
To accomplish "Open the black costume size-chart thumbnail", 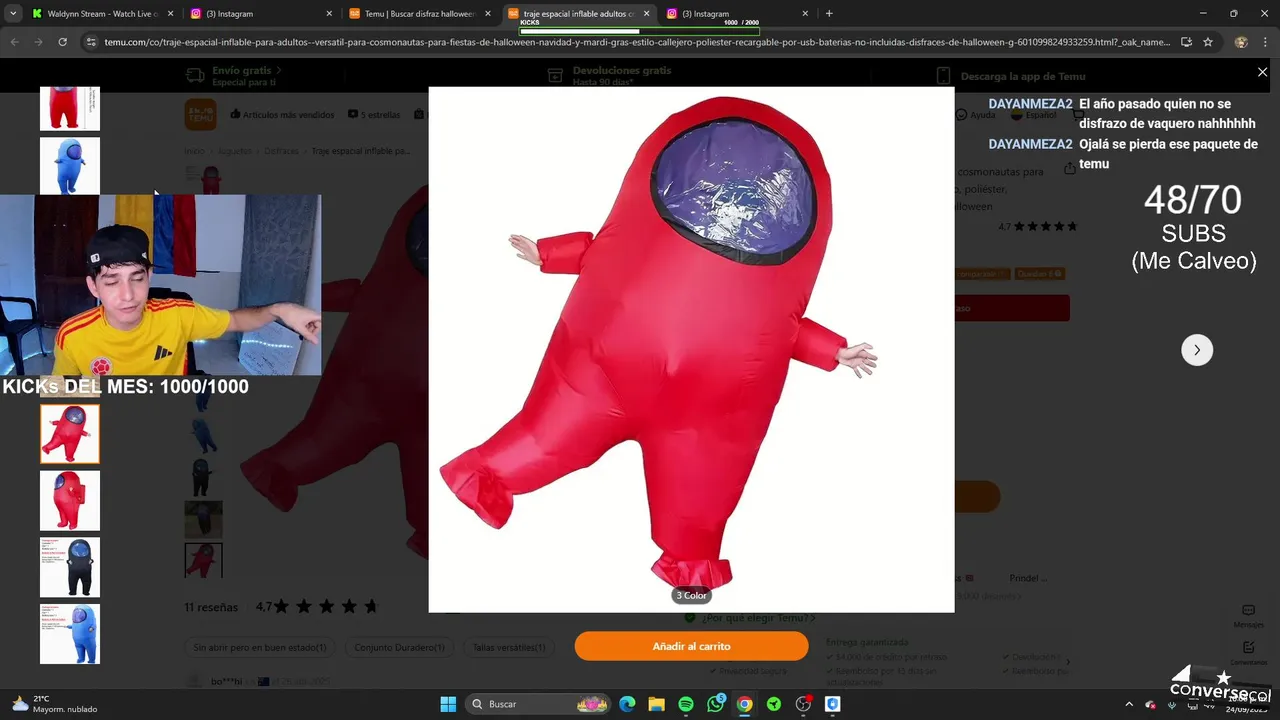I will pyautogui.click(x=70, y=567).
